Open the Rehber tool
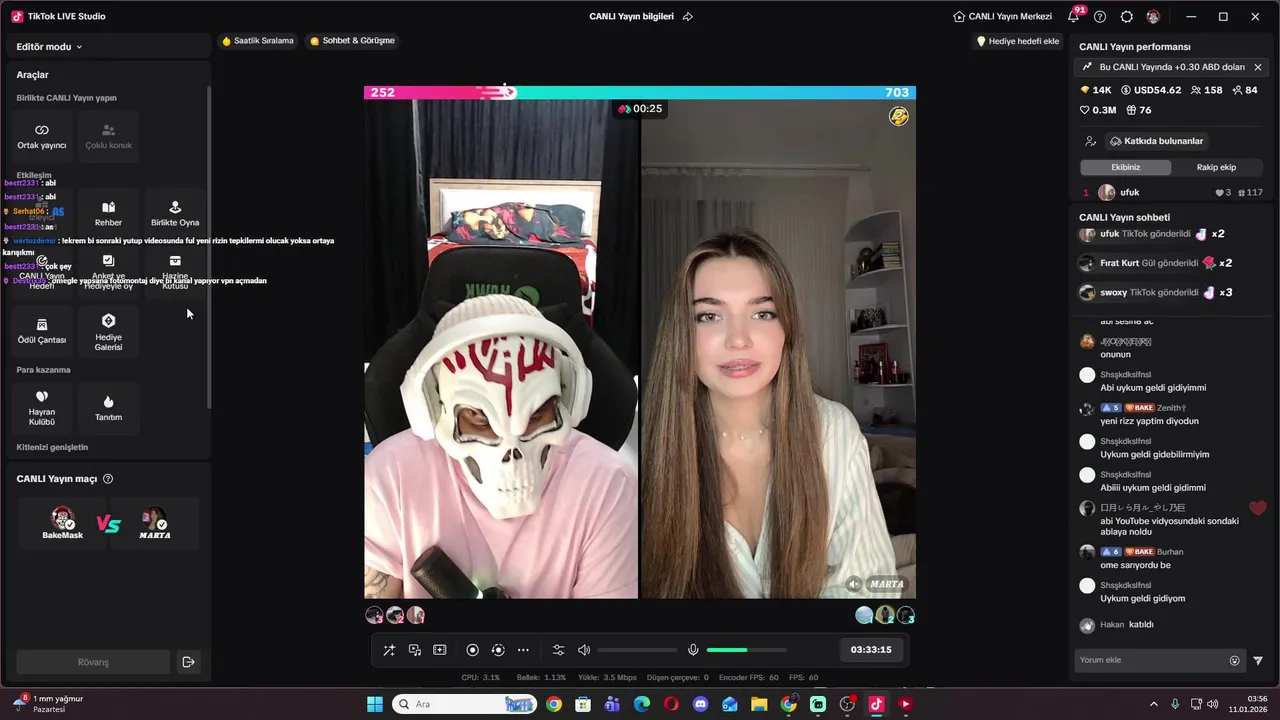The image size is (1280, 720). (x=108, y=214)
